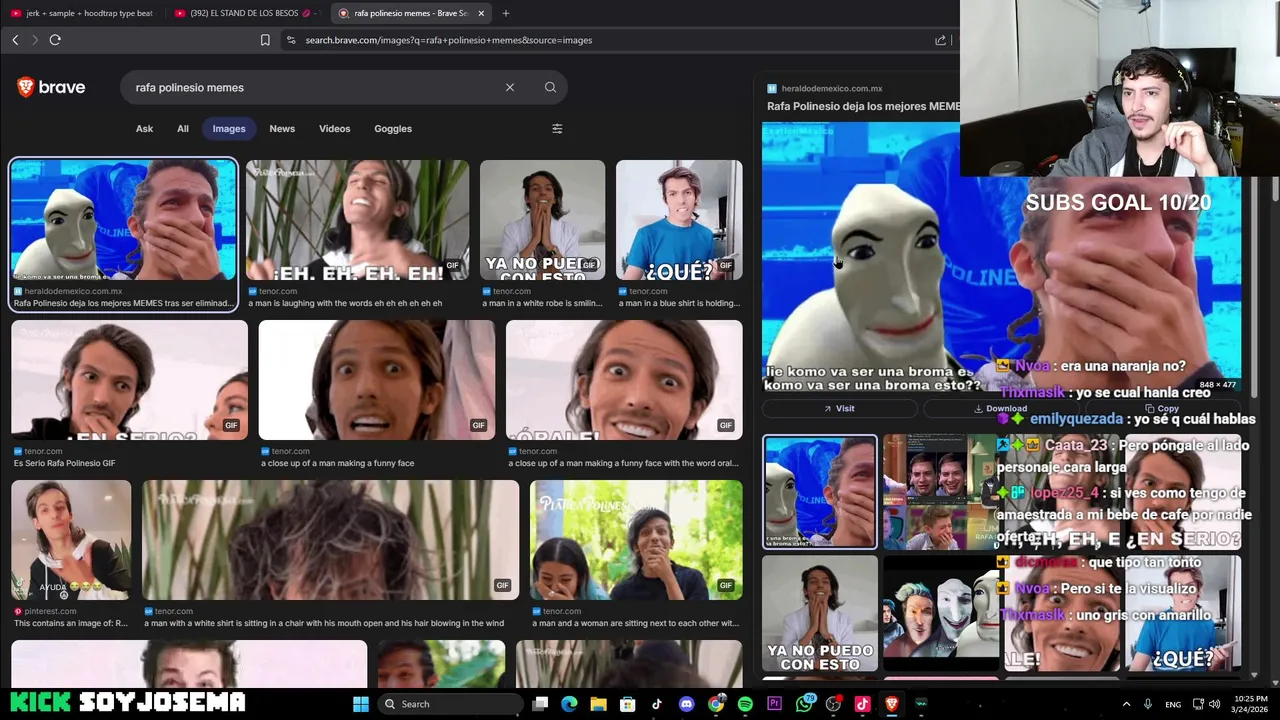Reload the page with the refresh icon
This screenshot has width=1280, height=720.
click(55, 40)
